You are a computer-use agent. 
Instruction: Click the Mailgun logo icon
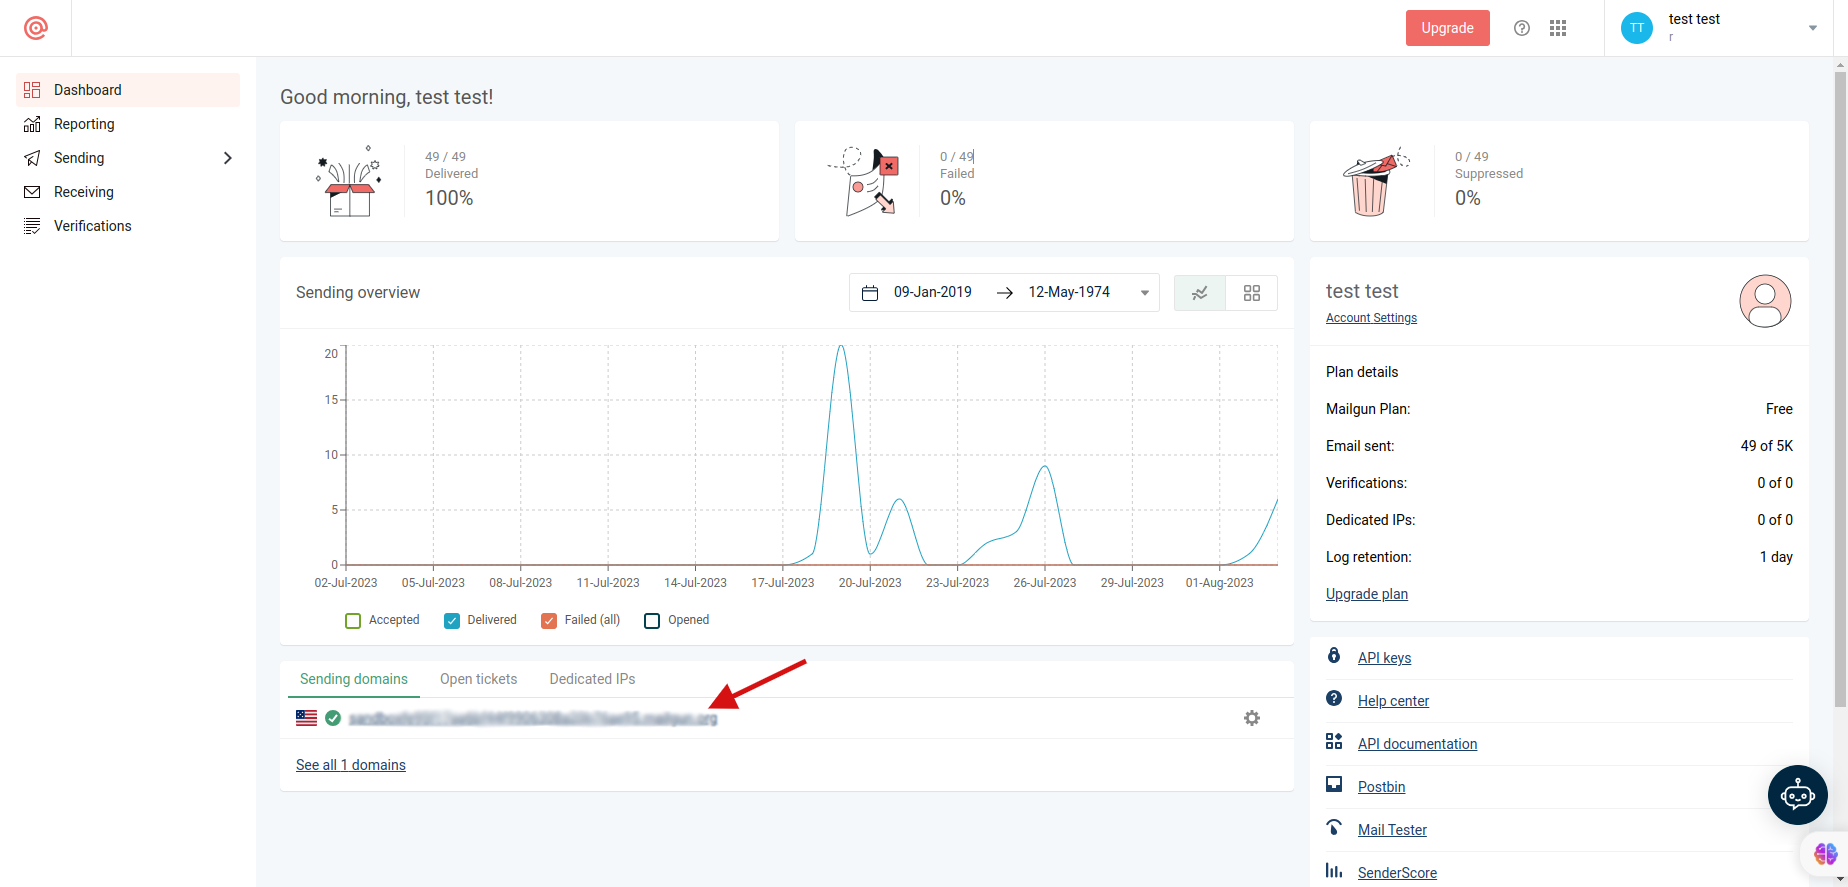36,28
